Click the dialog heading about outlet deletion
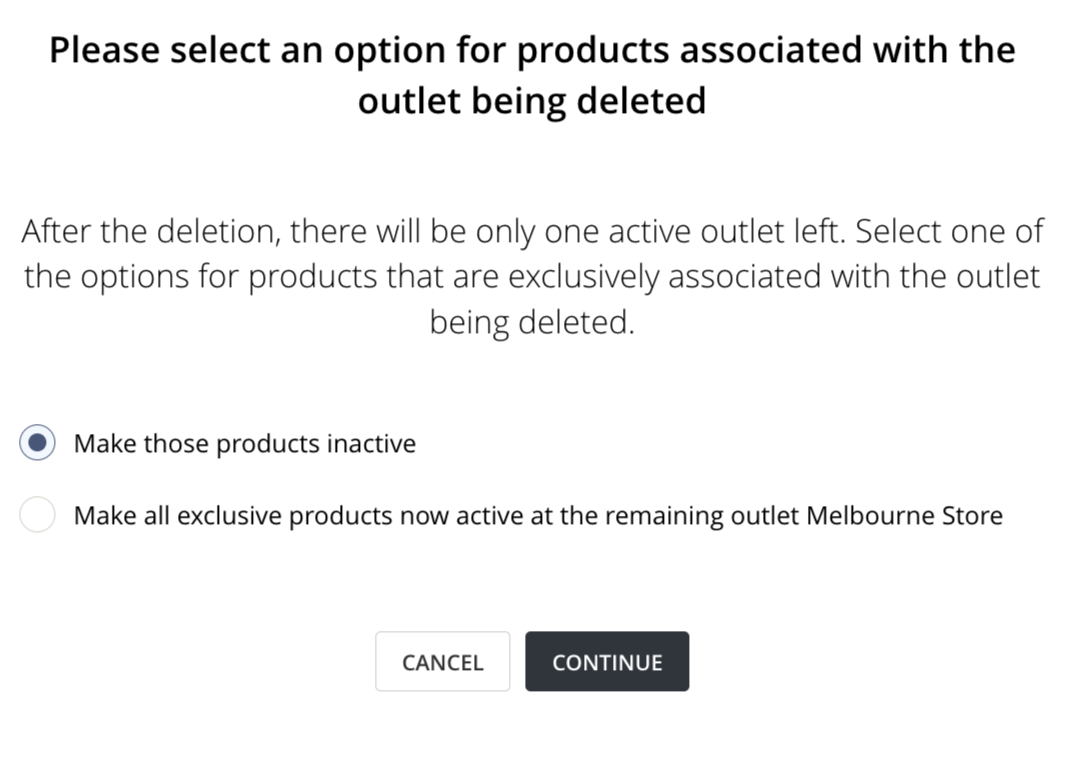The image size is (1070, 769). pyautogui.click(x=532, y=75)
